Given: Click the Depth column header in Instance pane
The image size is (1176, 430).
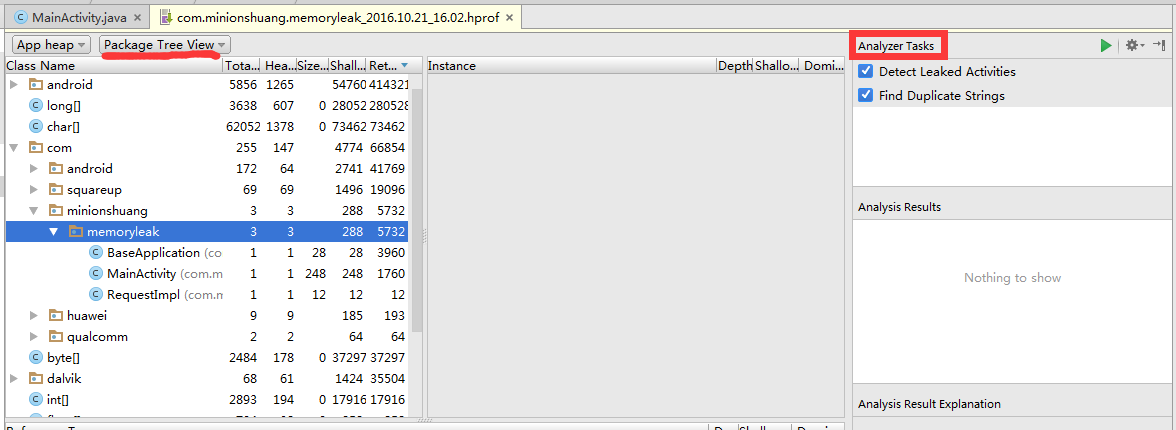Looking at the screenshot, I should (735, 65).
